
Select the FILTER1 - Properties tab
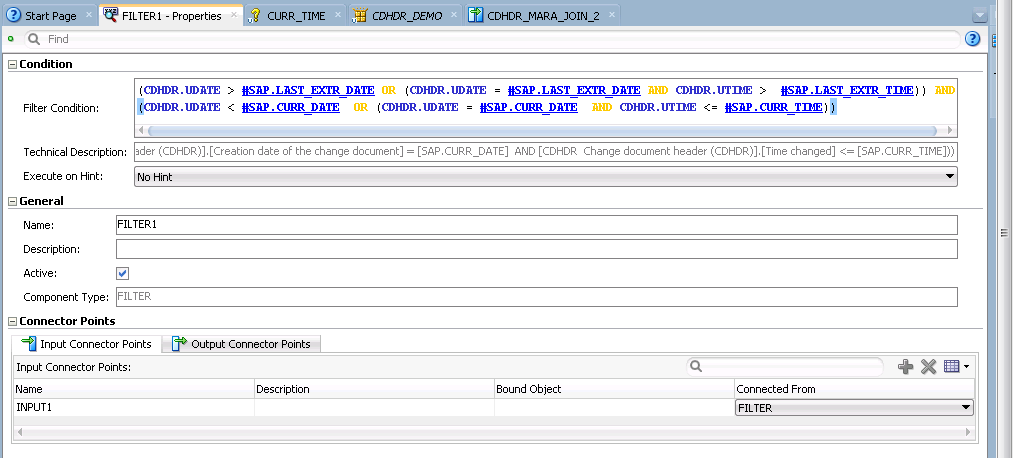tap(171, 16)
